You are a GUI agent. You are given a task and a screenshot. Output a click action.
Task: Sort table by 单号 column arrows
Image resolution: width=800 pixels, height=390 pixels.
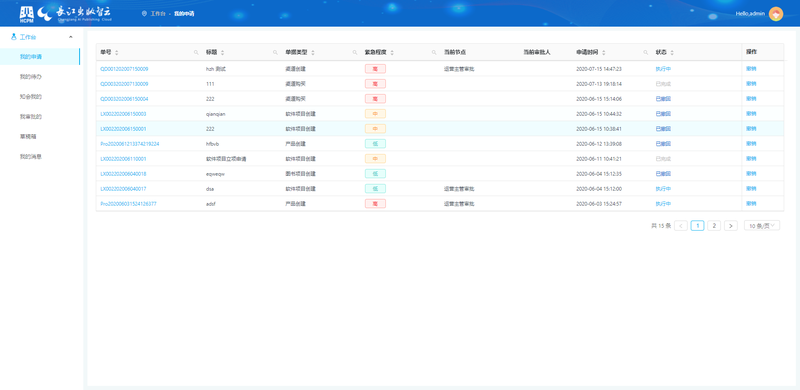click(x=117, y=53)
